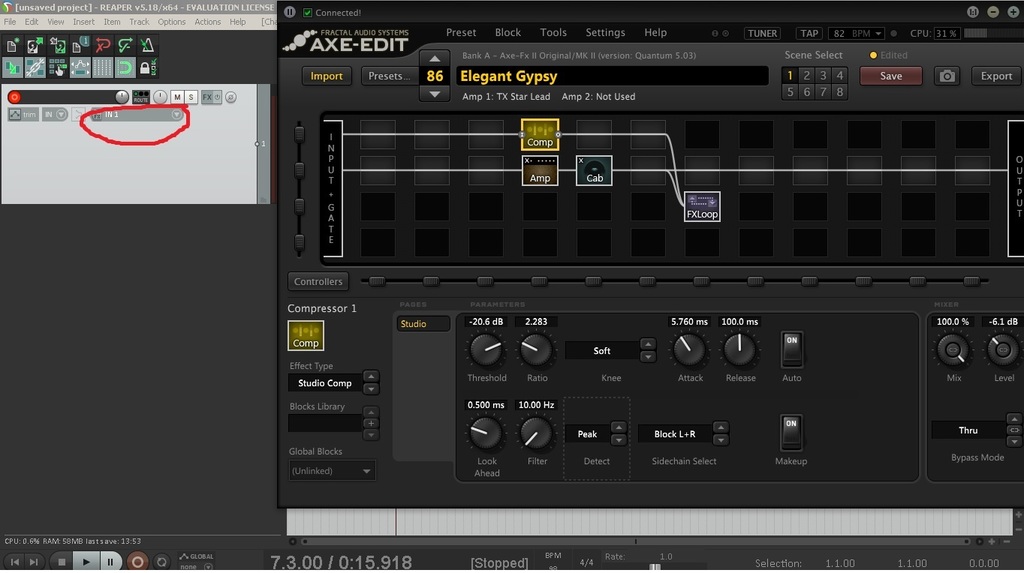Click REAPER's New Project toolbar icon
The width and height of the screenshot is (1024, 573).
[12, 45]
